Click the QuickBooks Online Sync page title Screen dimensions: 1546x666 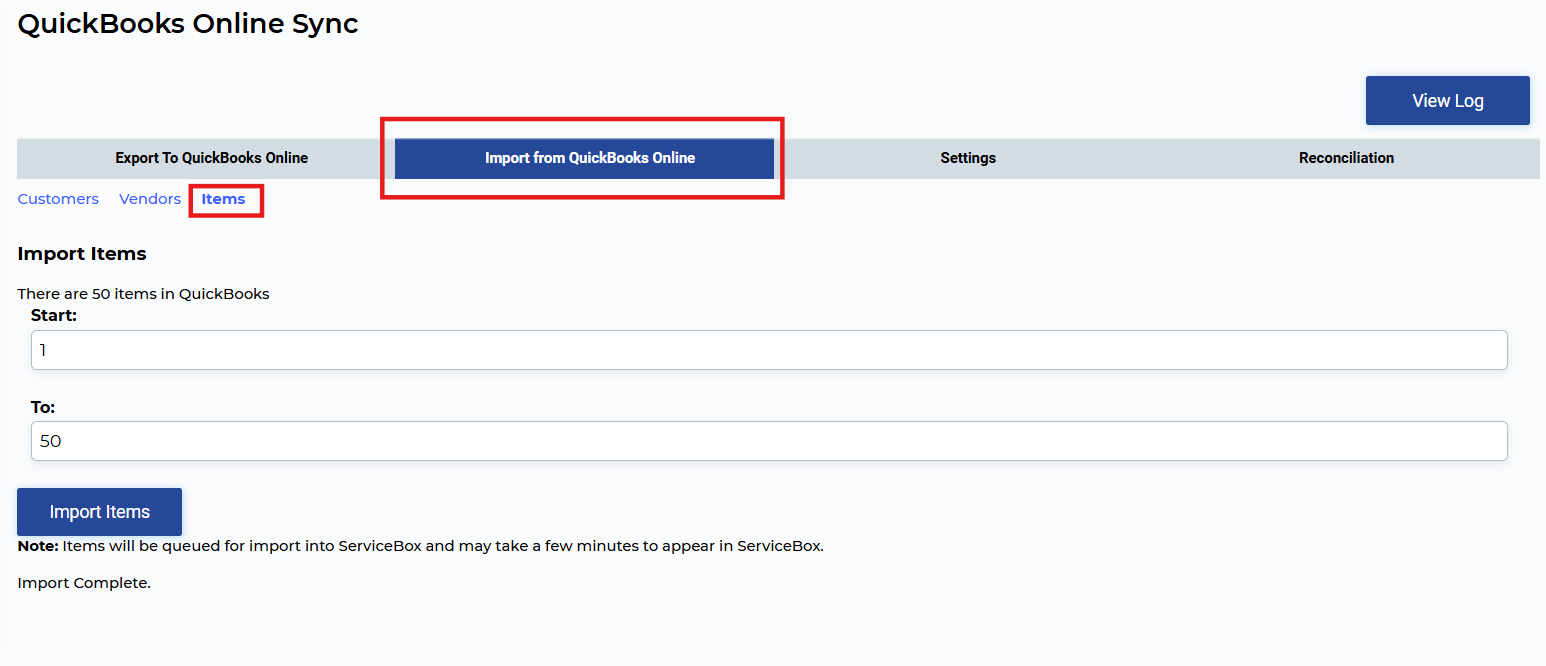[x=188, y=23]
